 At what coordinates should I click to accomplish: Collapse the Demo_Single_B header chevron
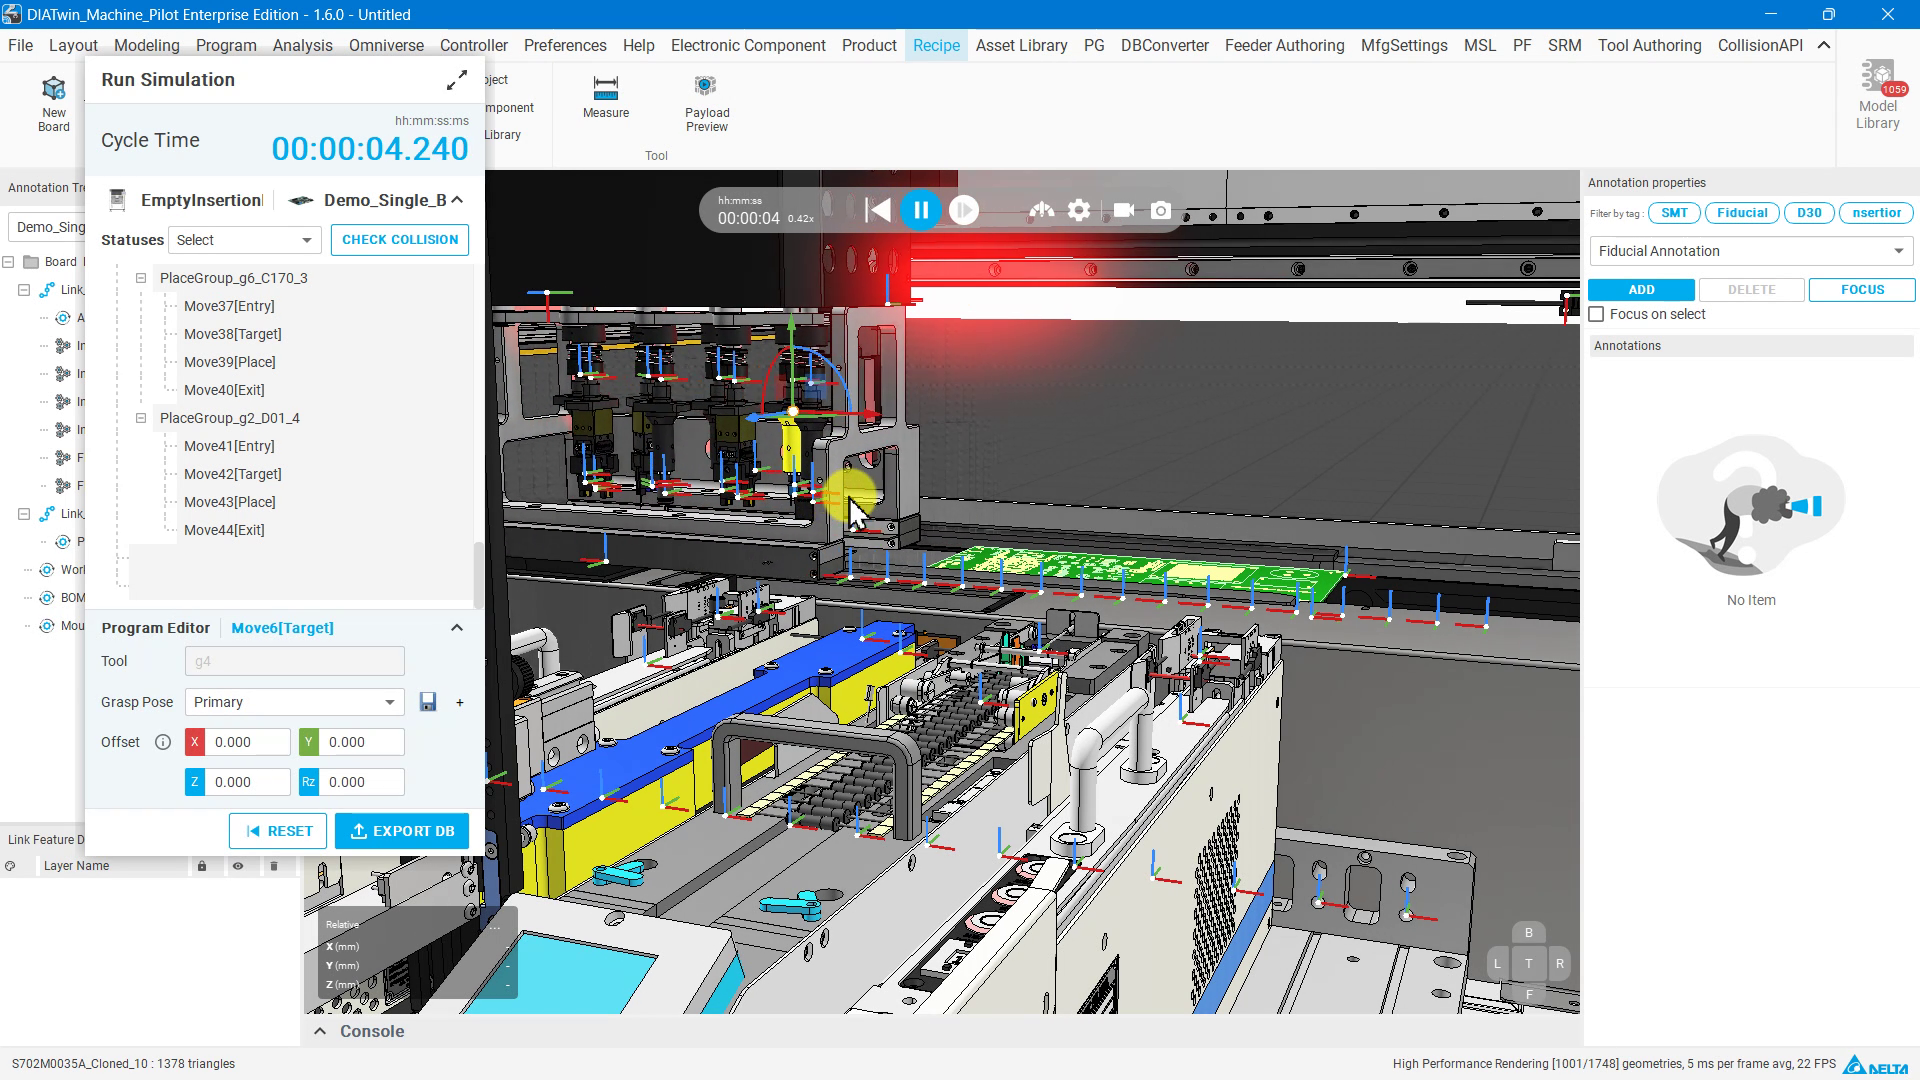click(x=457, y=200)
